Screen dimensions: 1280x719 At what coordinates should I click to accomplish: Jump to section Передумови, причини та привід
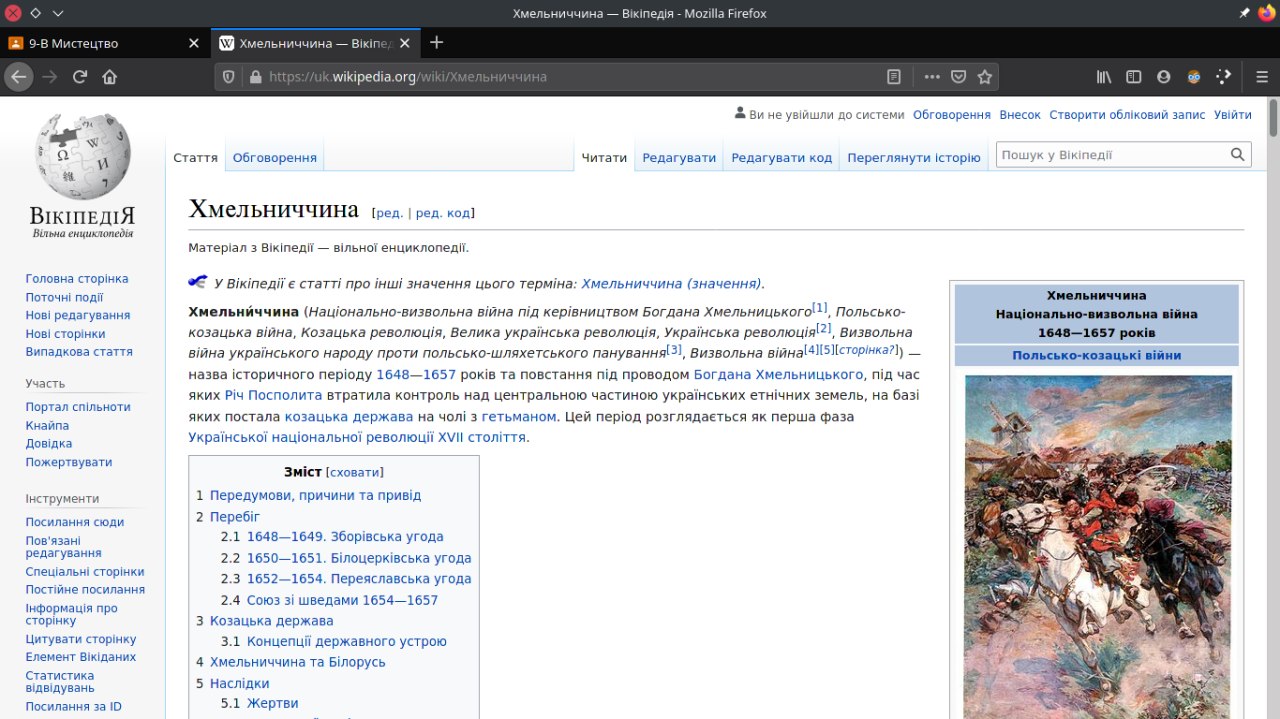(x=315, y=495)
